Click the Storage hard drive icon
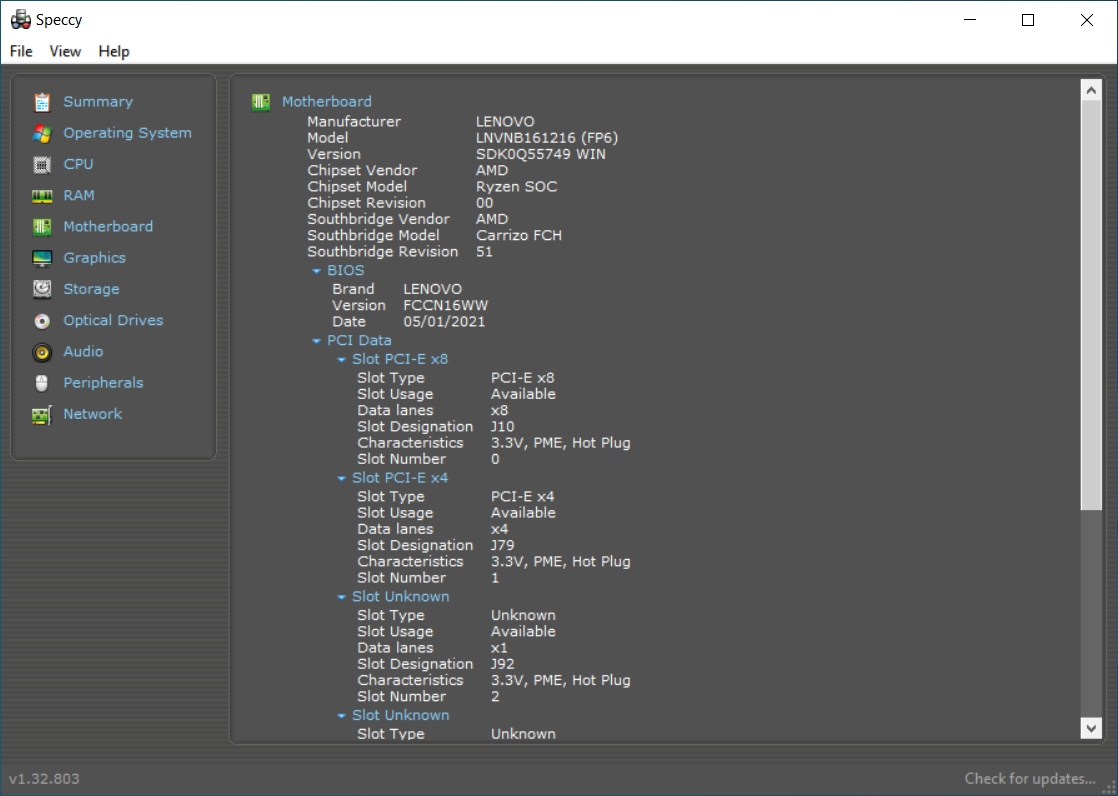1118x796 pixels. (42, 290)
